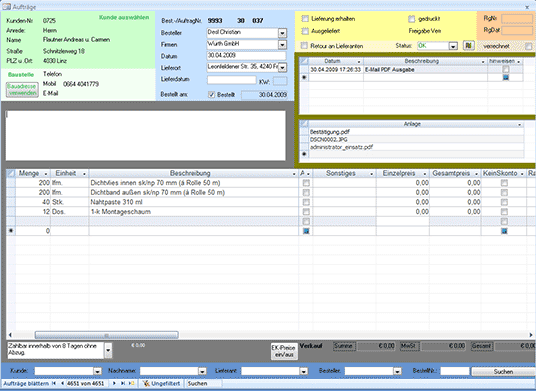The width and height of the screenshot is (536, 391).
Task: Open the Kunde search dropdown
Action: click(98, 371)
